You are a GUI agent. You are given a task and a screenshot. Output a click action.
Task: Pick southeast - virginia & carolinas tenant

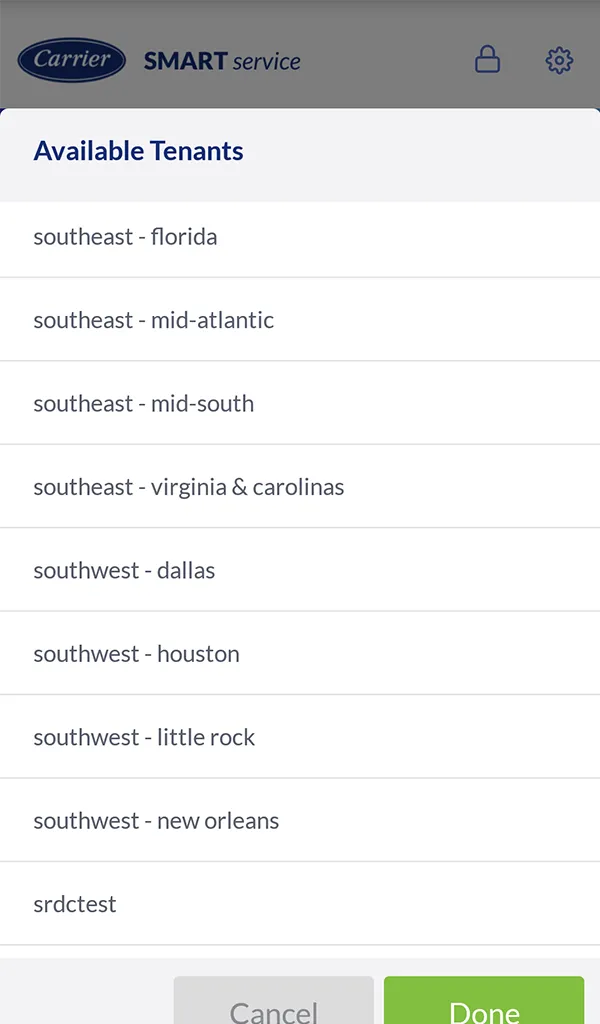[300, 487]
